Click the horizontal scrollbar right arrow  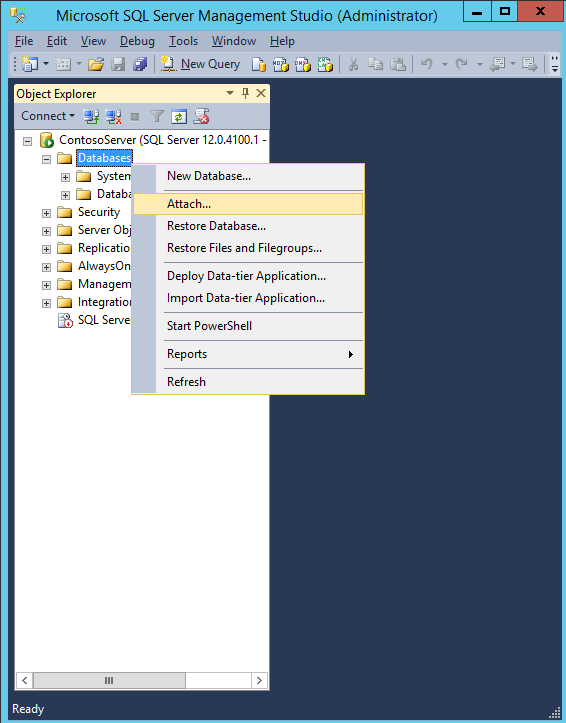coord(259,680)
